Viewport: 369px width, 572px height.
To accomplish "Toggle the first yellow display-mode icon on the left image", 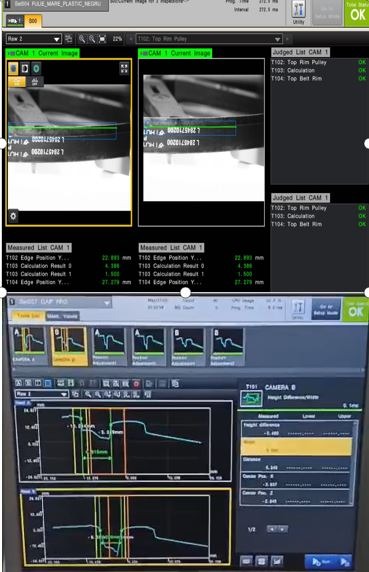I will click(x=13, y=69).
